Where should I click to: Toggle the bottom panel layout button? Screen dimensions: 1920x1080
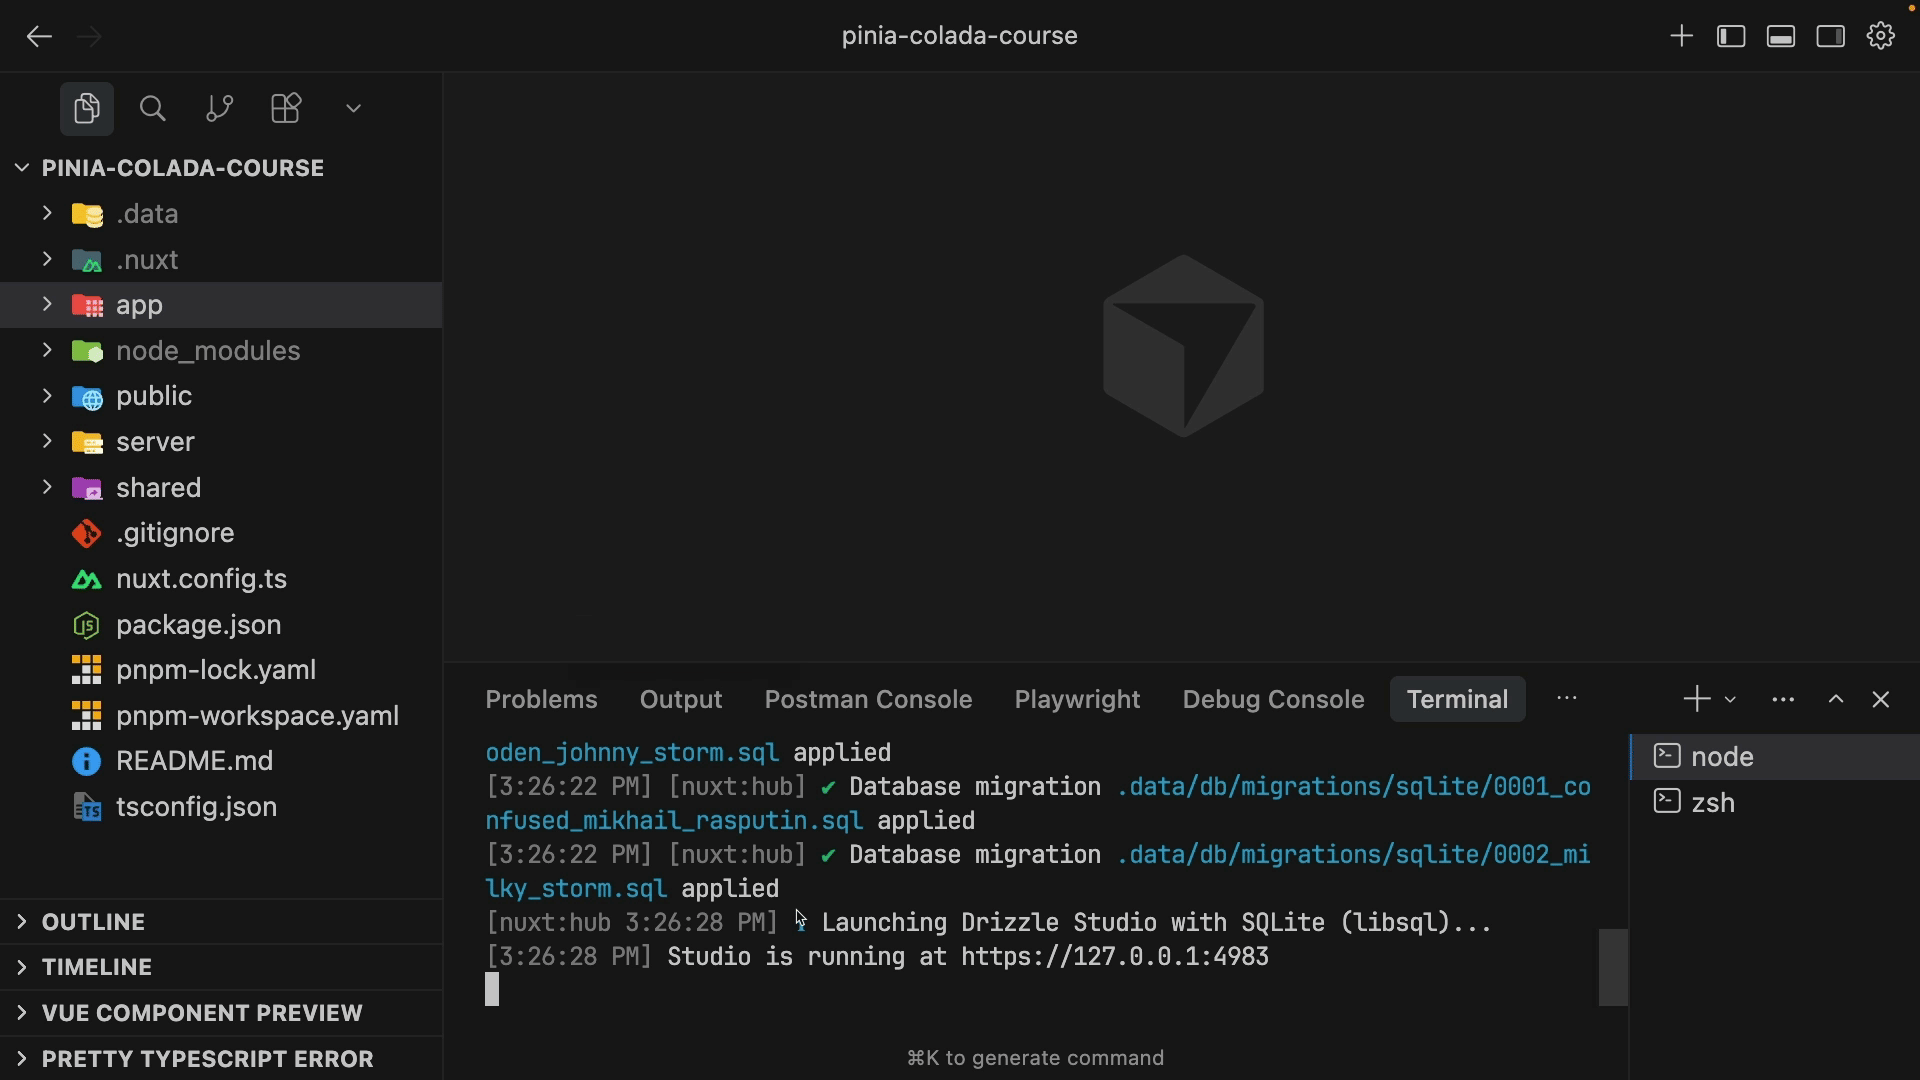pos(1781,36)
